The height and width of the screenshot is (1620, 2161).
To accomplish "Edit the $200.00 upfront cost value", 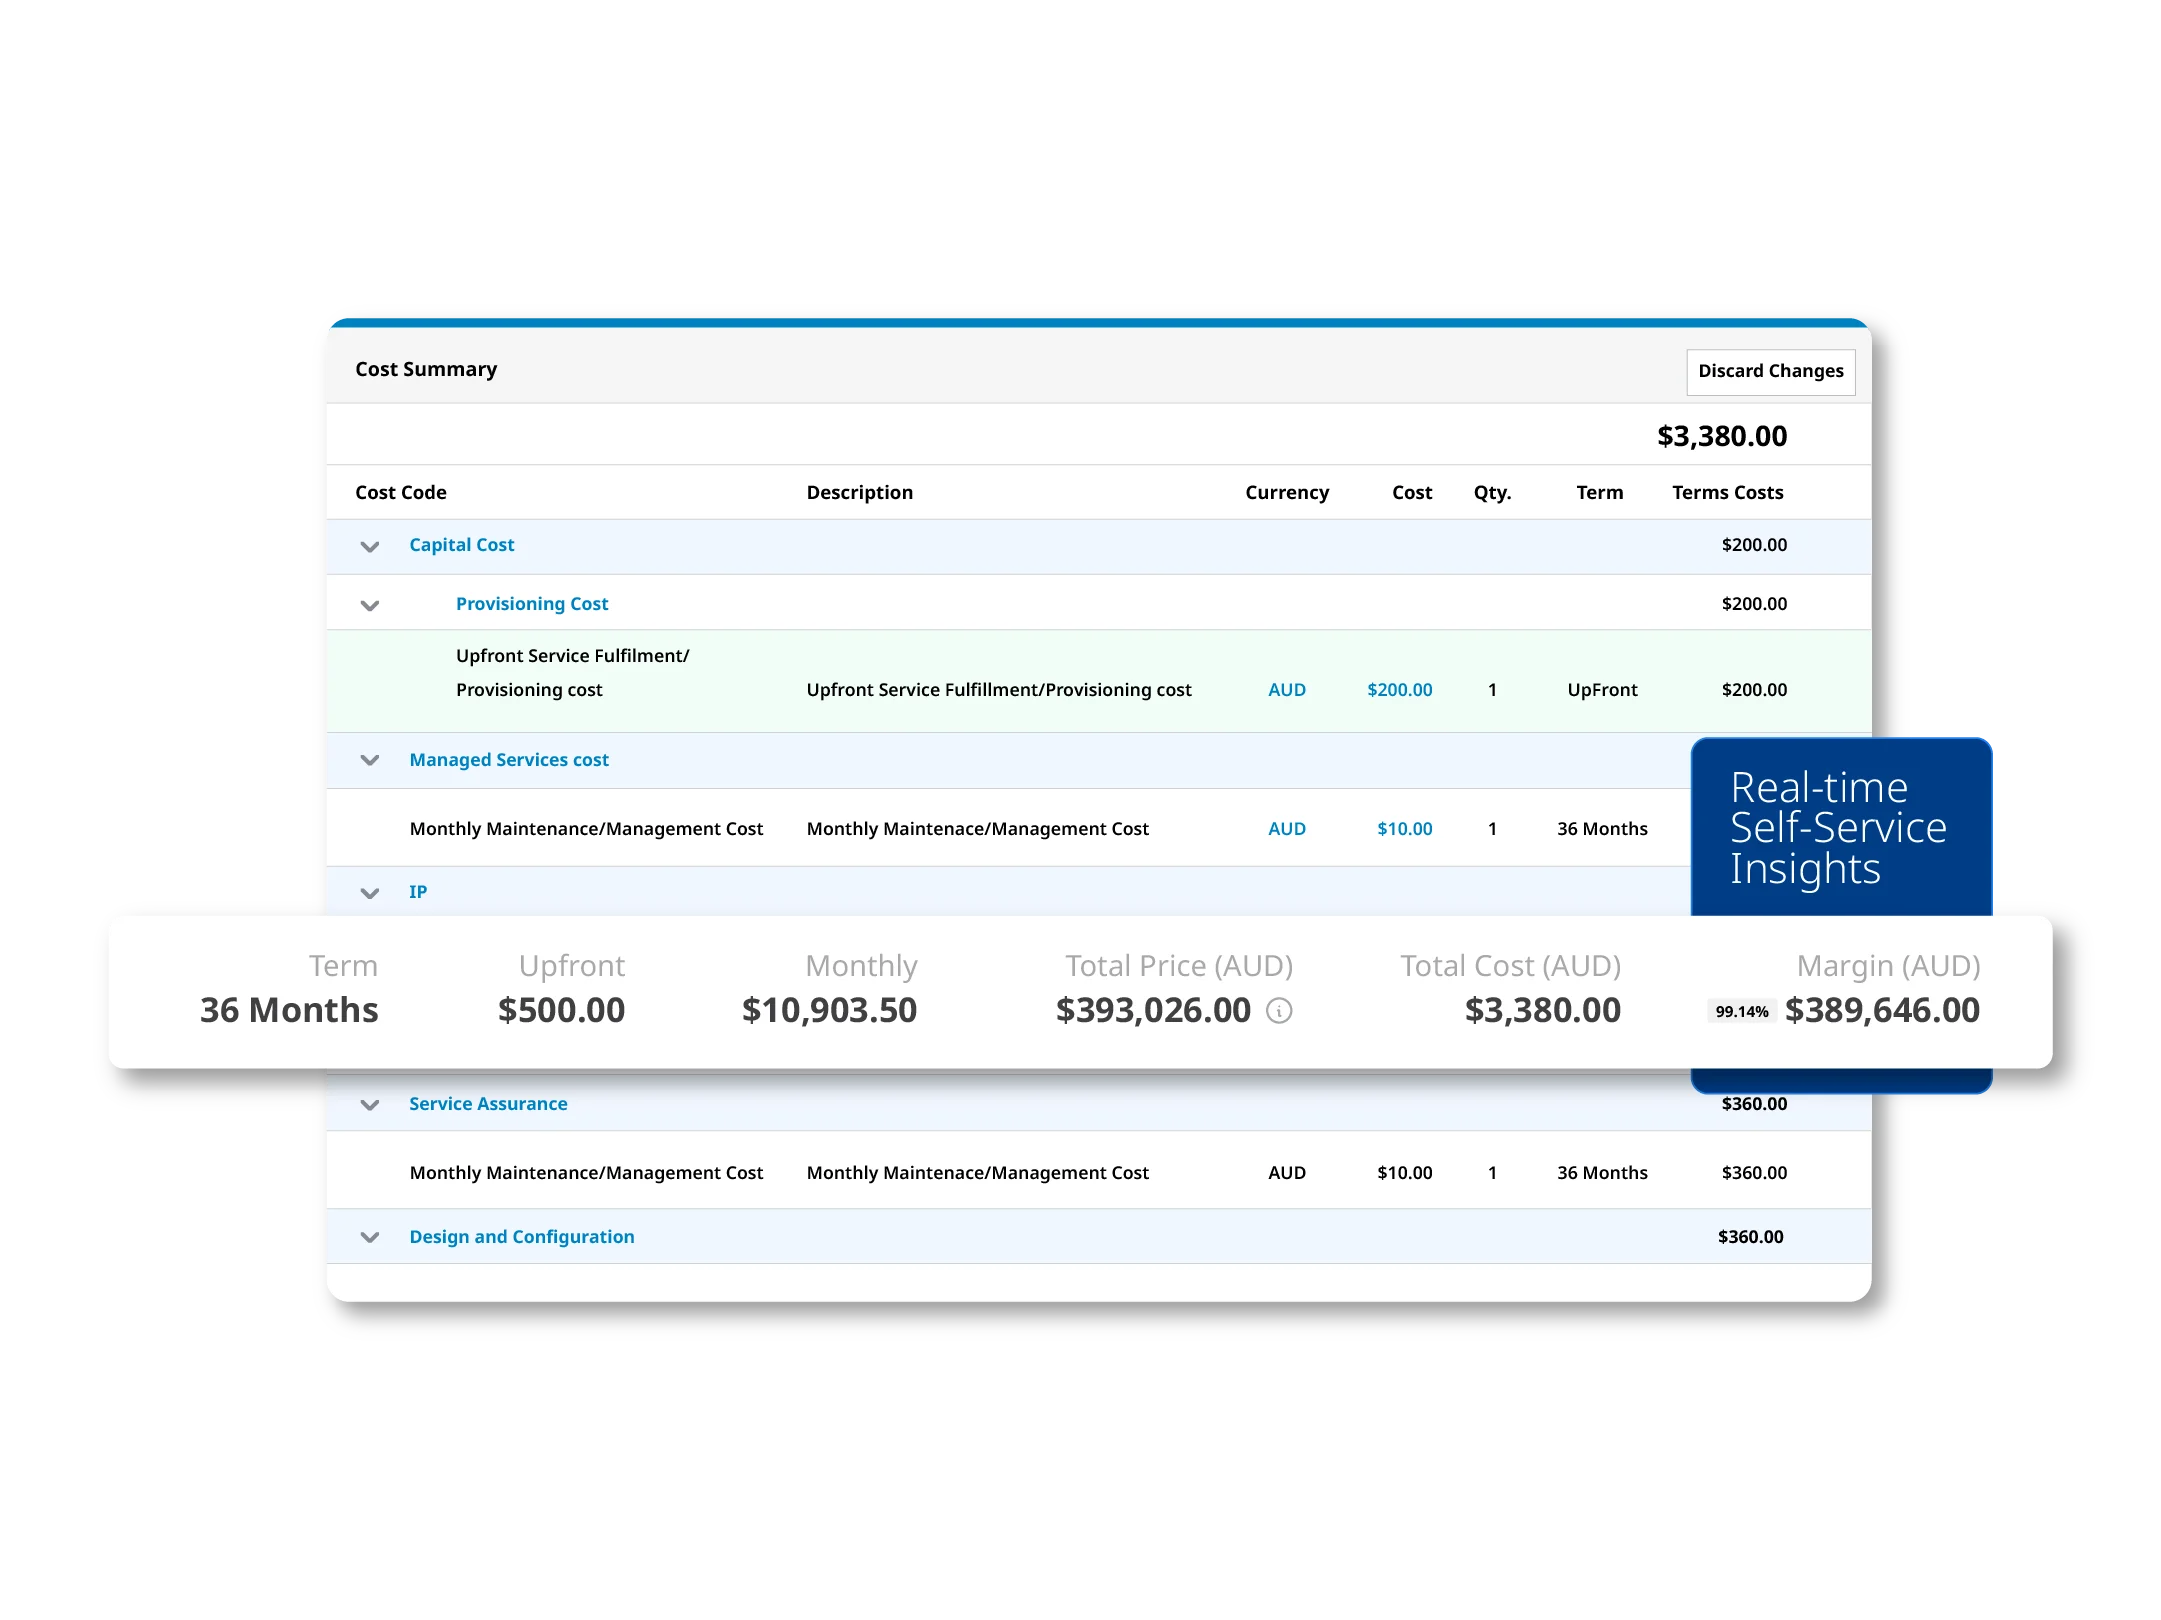I will pos(1399,690).
